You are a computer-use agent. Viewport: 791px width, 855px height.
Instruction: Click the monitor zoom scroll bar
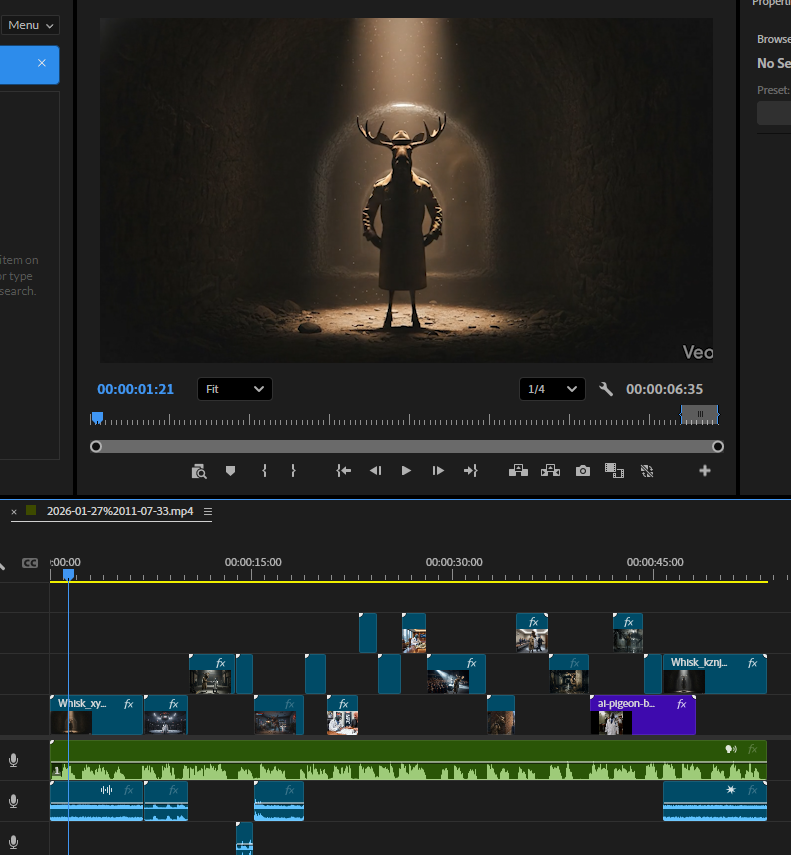[407, 447]
